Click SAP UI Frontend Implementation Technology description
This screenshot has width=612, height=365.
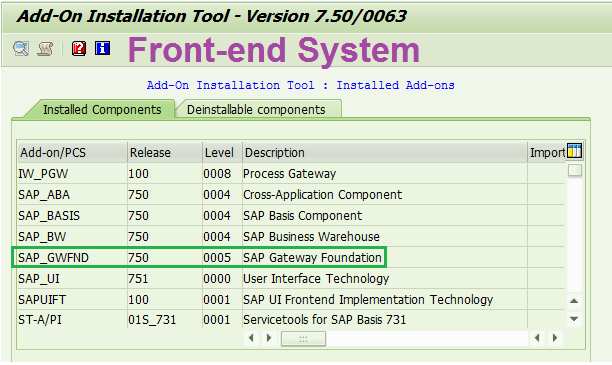tap(368, 300)
